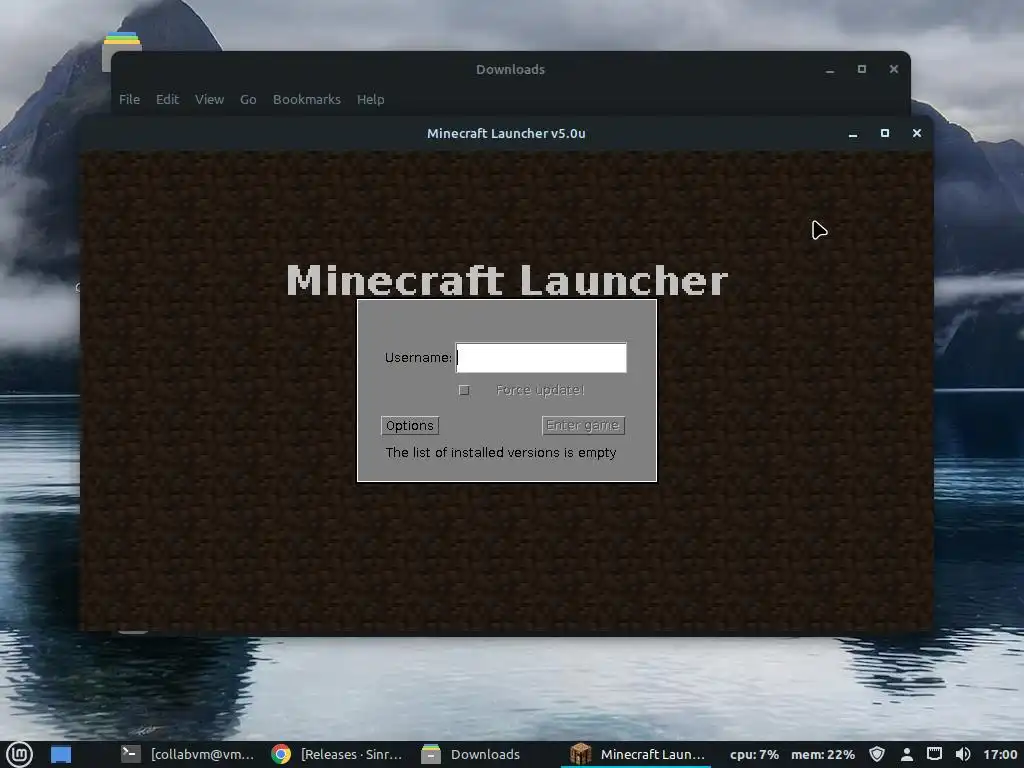
Task: Open Help menu in Downloads window
Action: [x=370, y=99]
